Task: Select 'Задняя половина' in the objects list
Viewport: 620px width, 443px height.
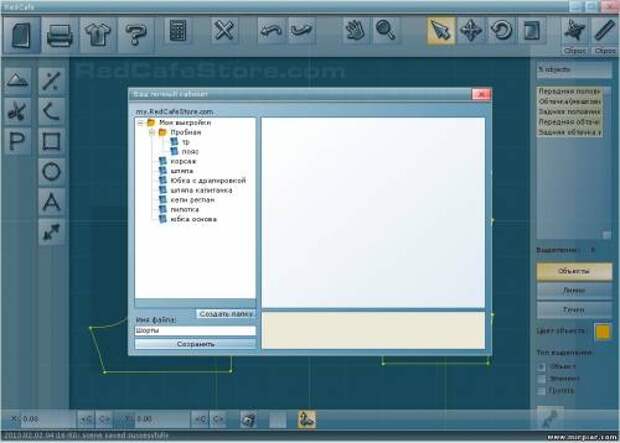Action: coord(569,112)
